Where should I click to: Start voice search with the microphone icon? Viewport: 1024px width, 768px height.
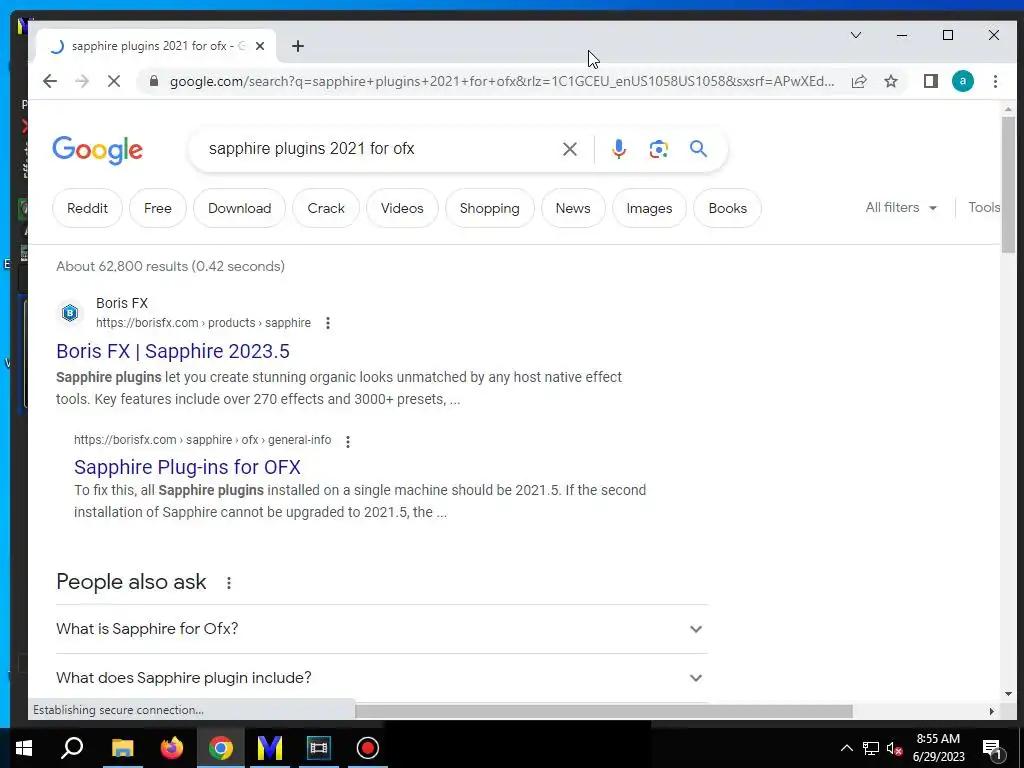[x=618, y=149]
